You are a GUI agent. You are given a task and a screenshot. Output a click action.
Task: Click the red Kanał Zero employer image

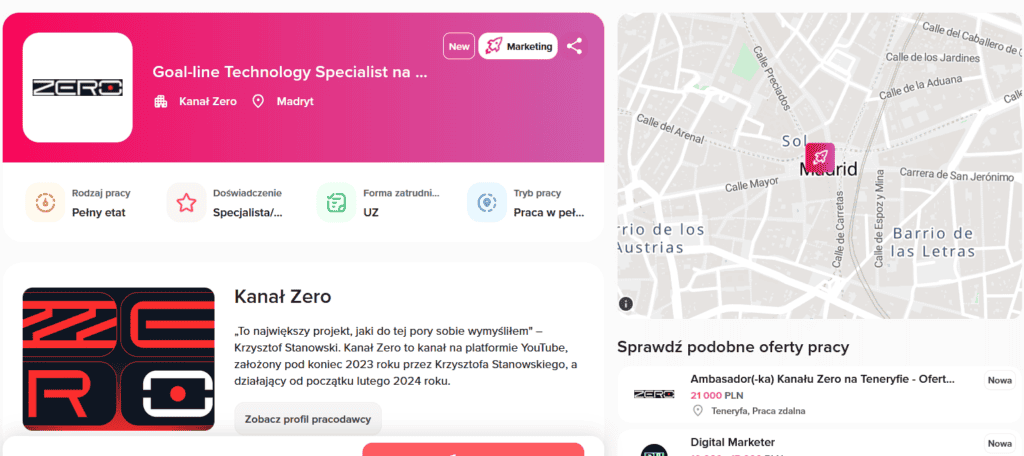[x=118, y=358]
